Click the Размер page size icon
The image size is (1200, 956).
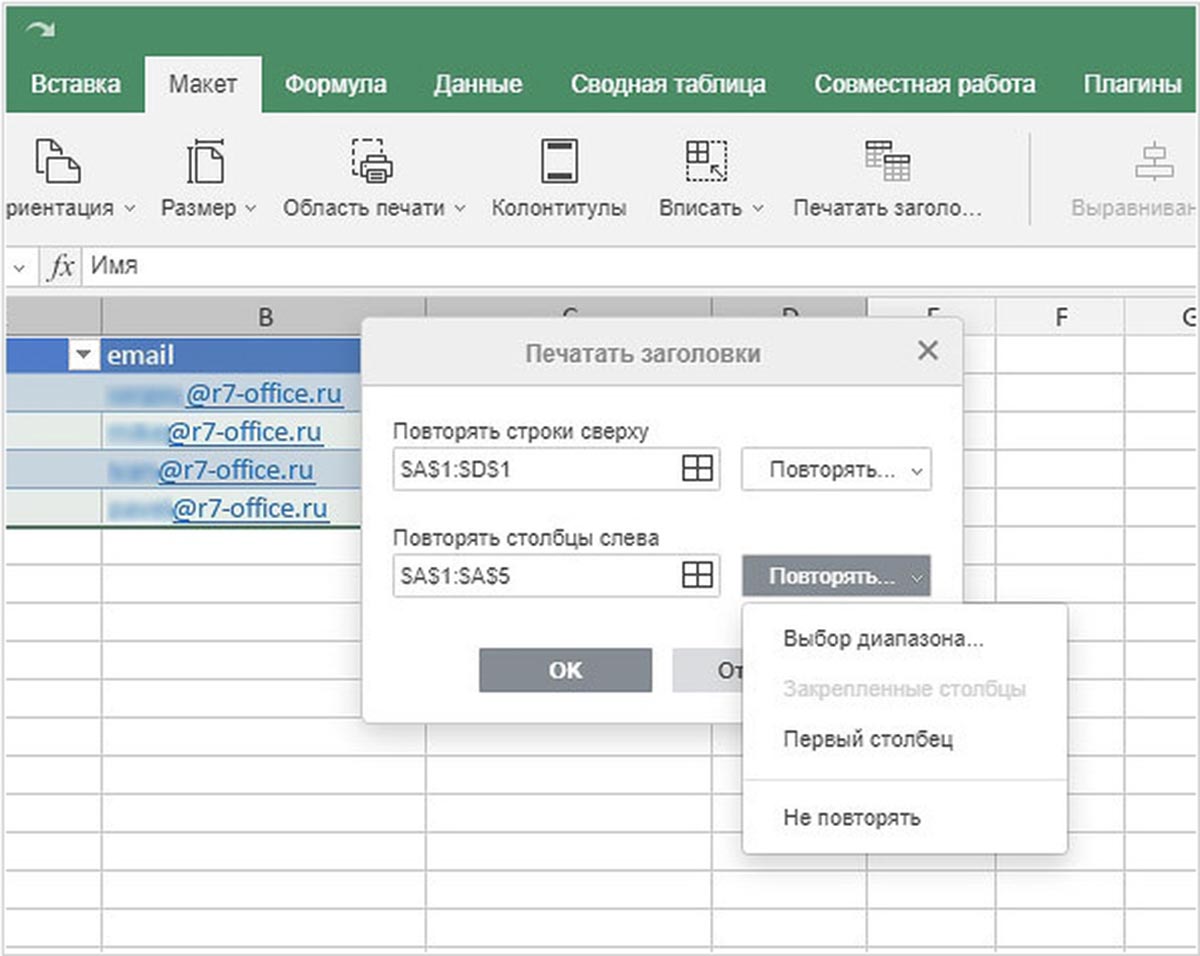pyautogui.click(x=207, y=162)
